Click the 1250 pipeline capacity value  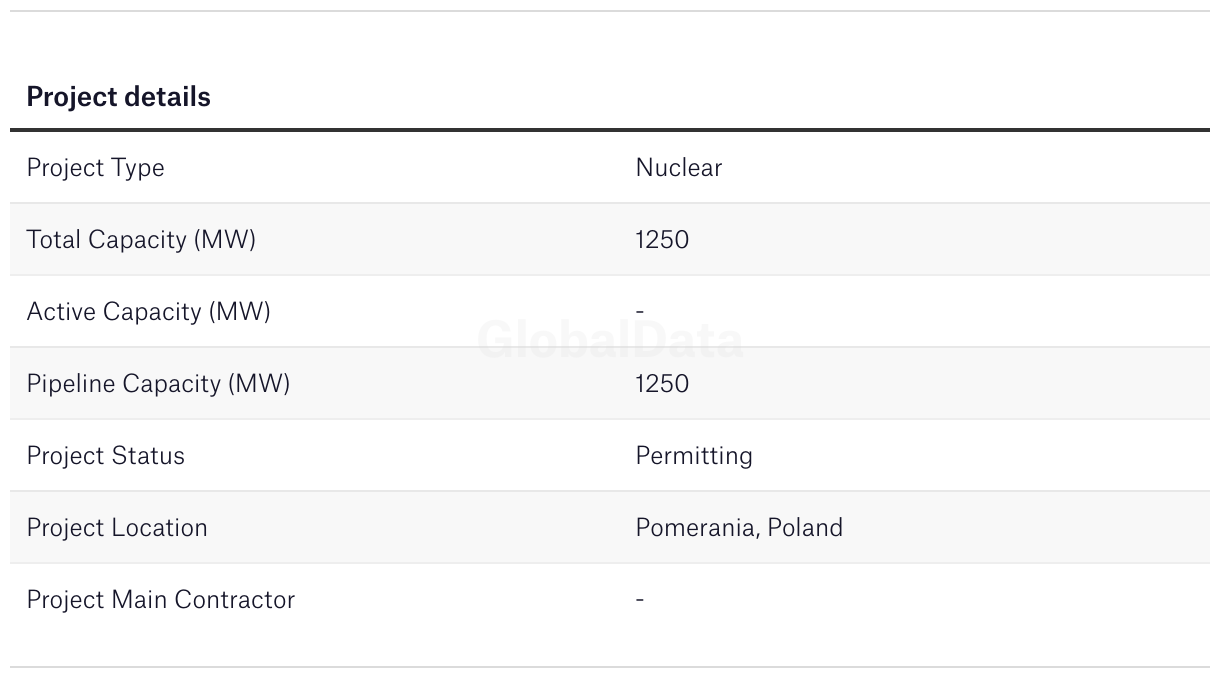662,384
